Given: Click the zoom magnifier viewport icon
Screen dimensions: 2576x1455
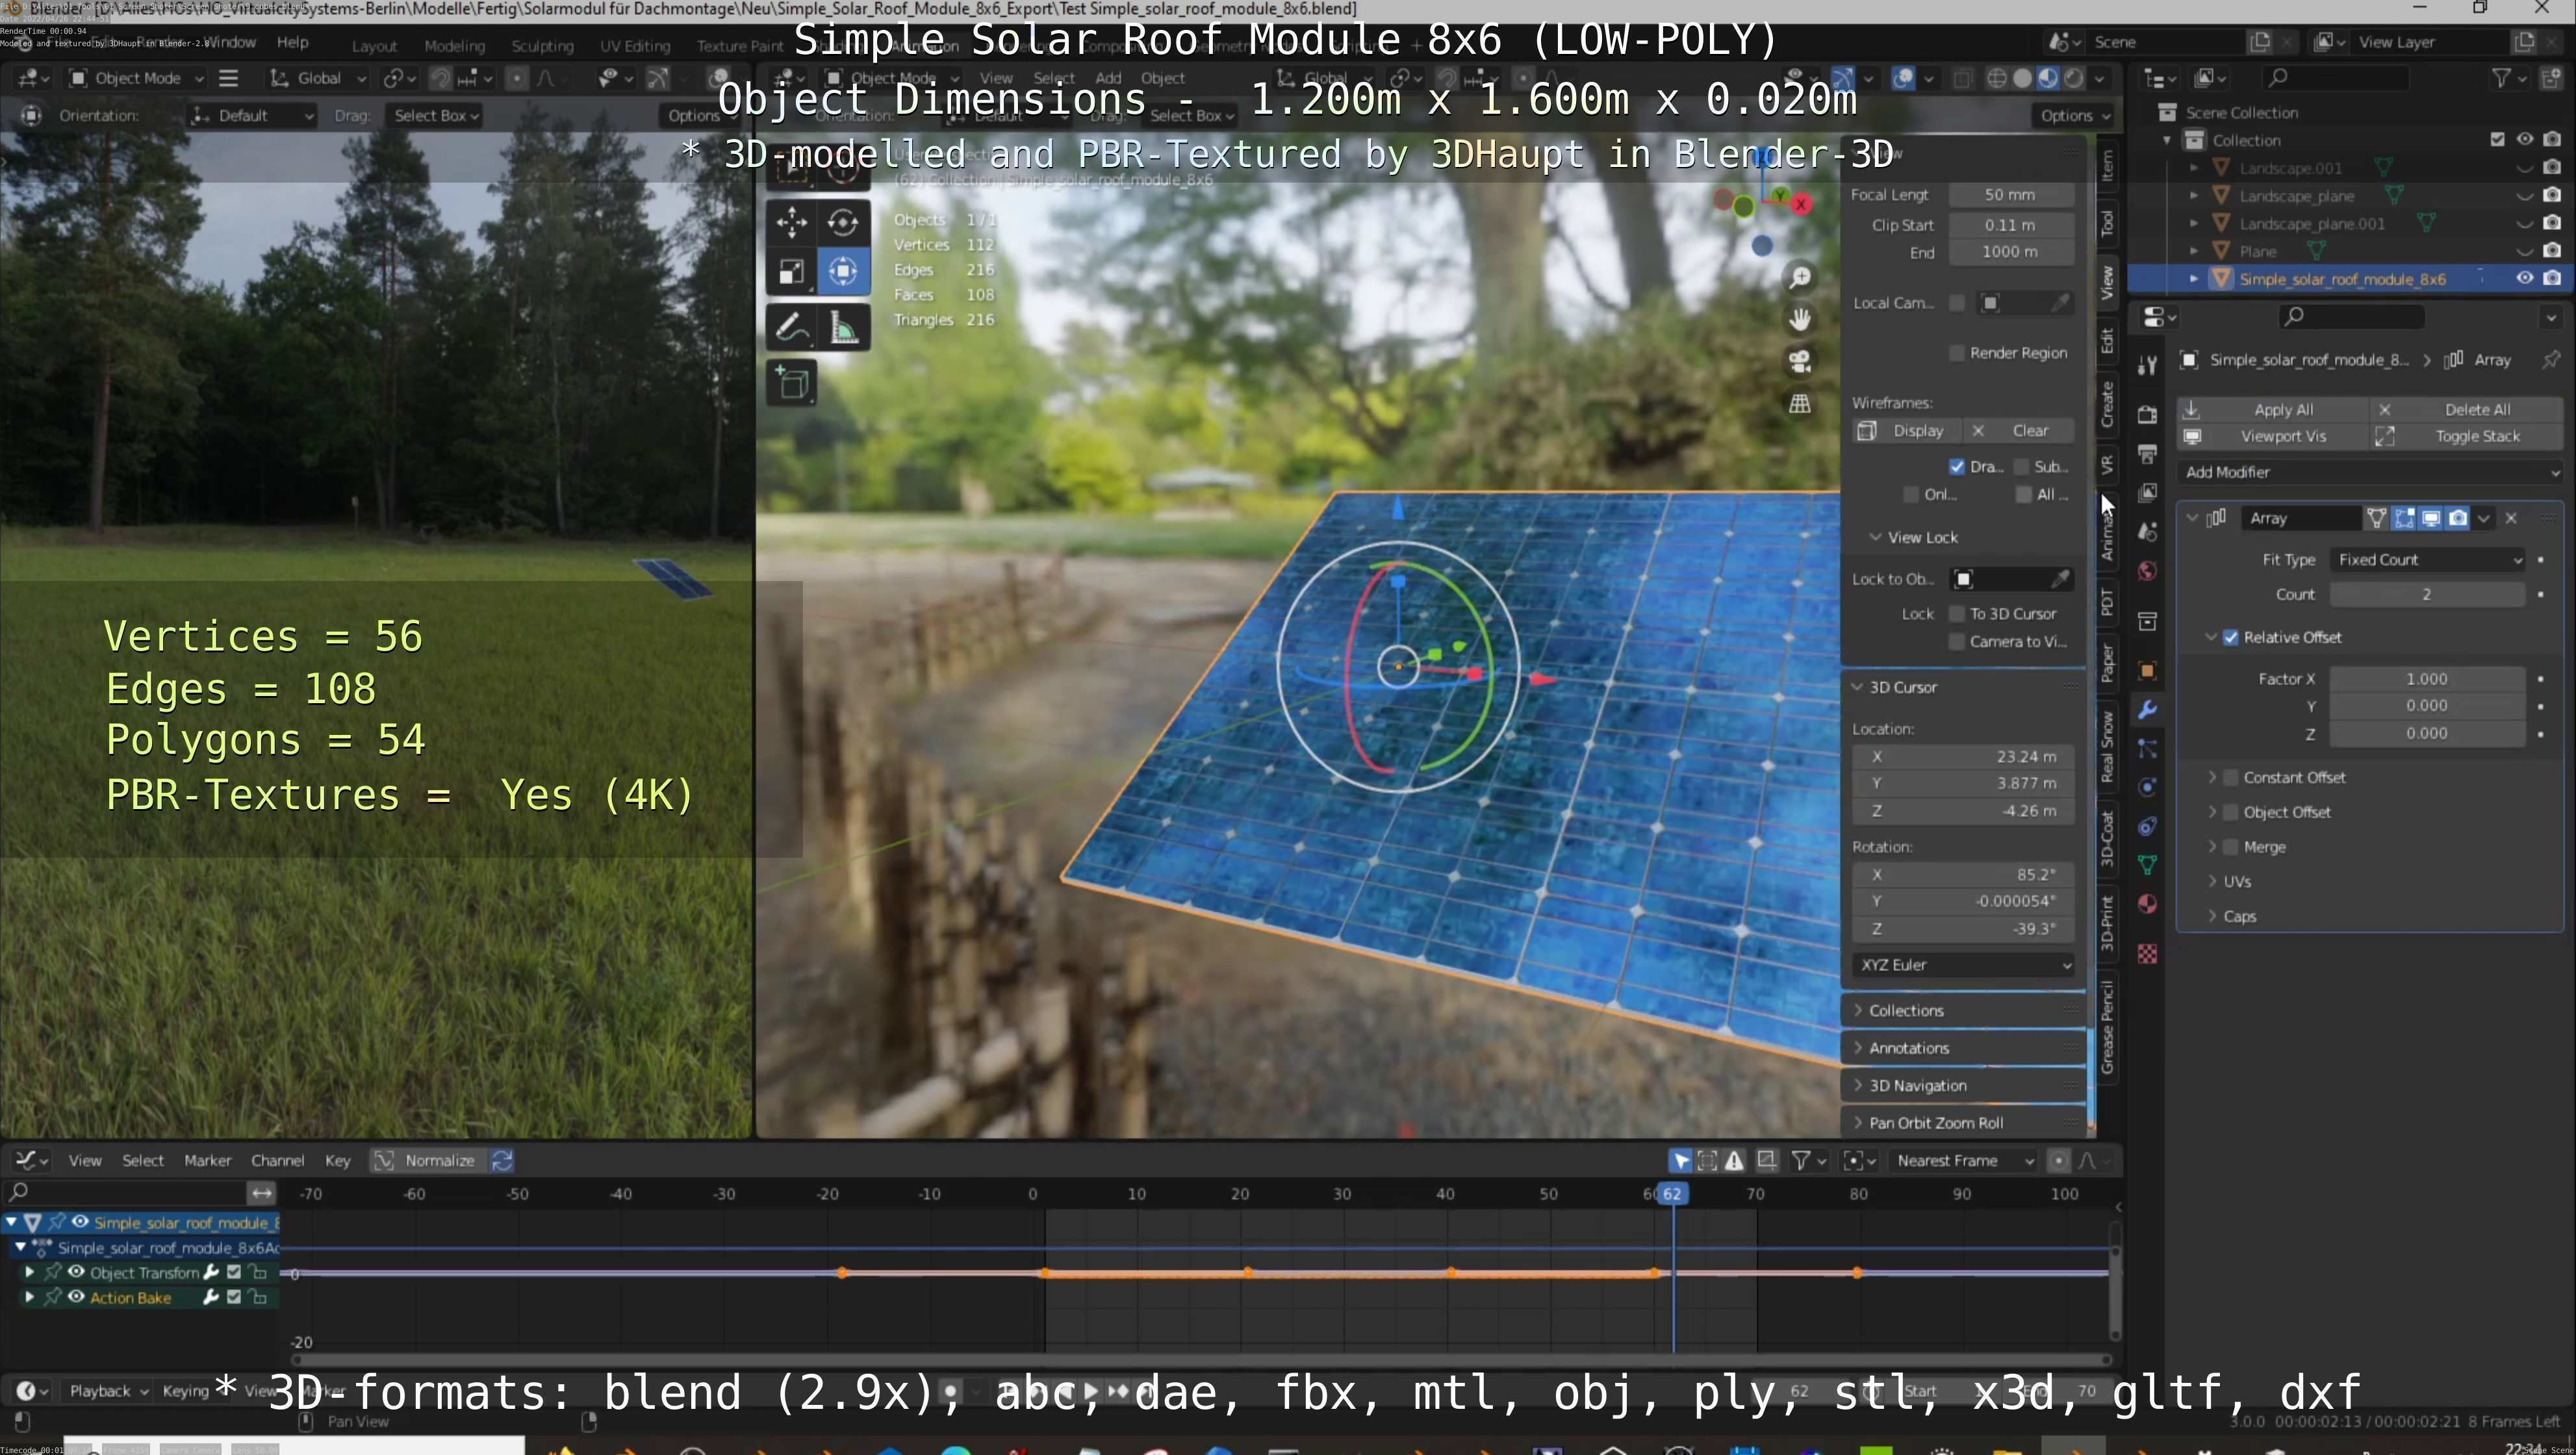Looking at the screenshot, I should tap(1800, 277).
